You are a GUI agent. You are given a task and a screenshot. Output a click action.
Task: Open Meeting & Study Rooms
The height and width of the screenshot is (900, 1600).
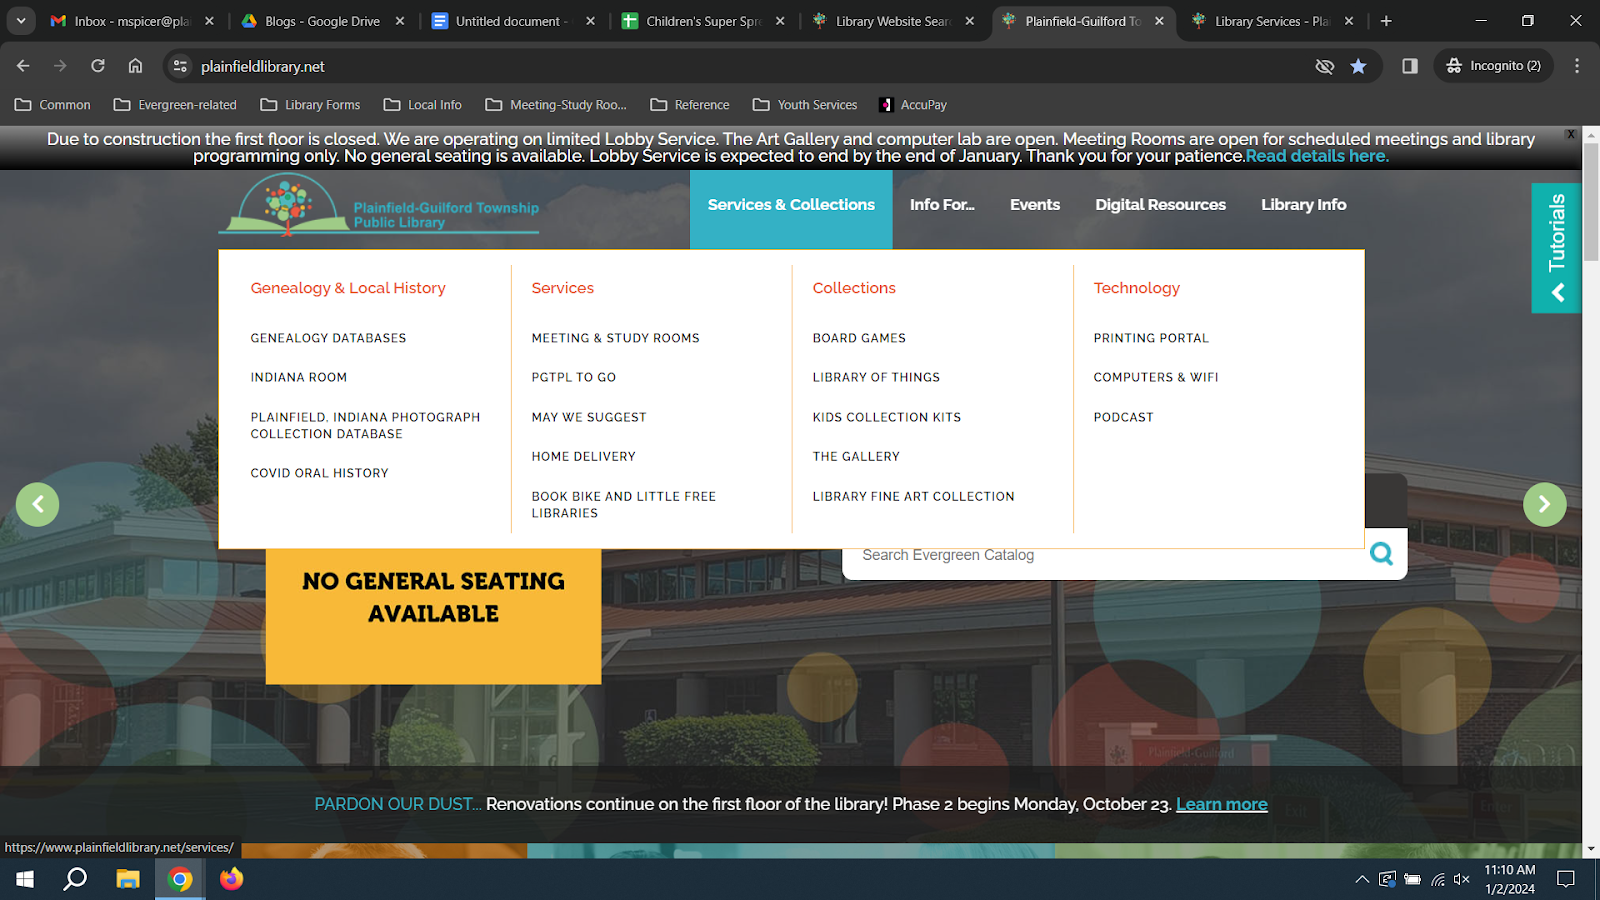[615, 338]
